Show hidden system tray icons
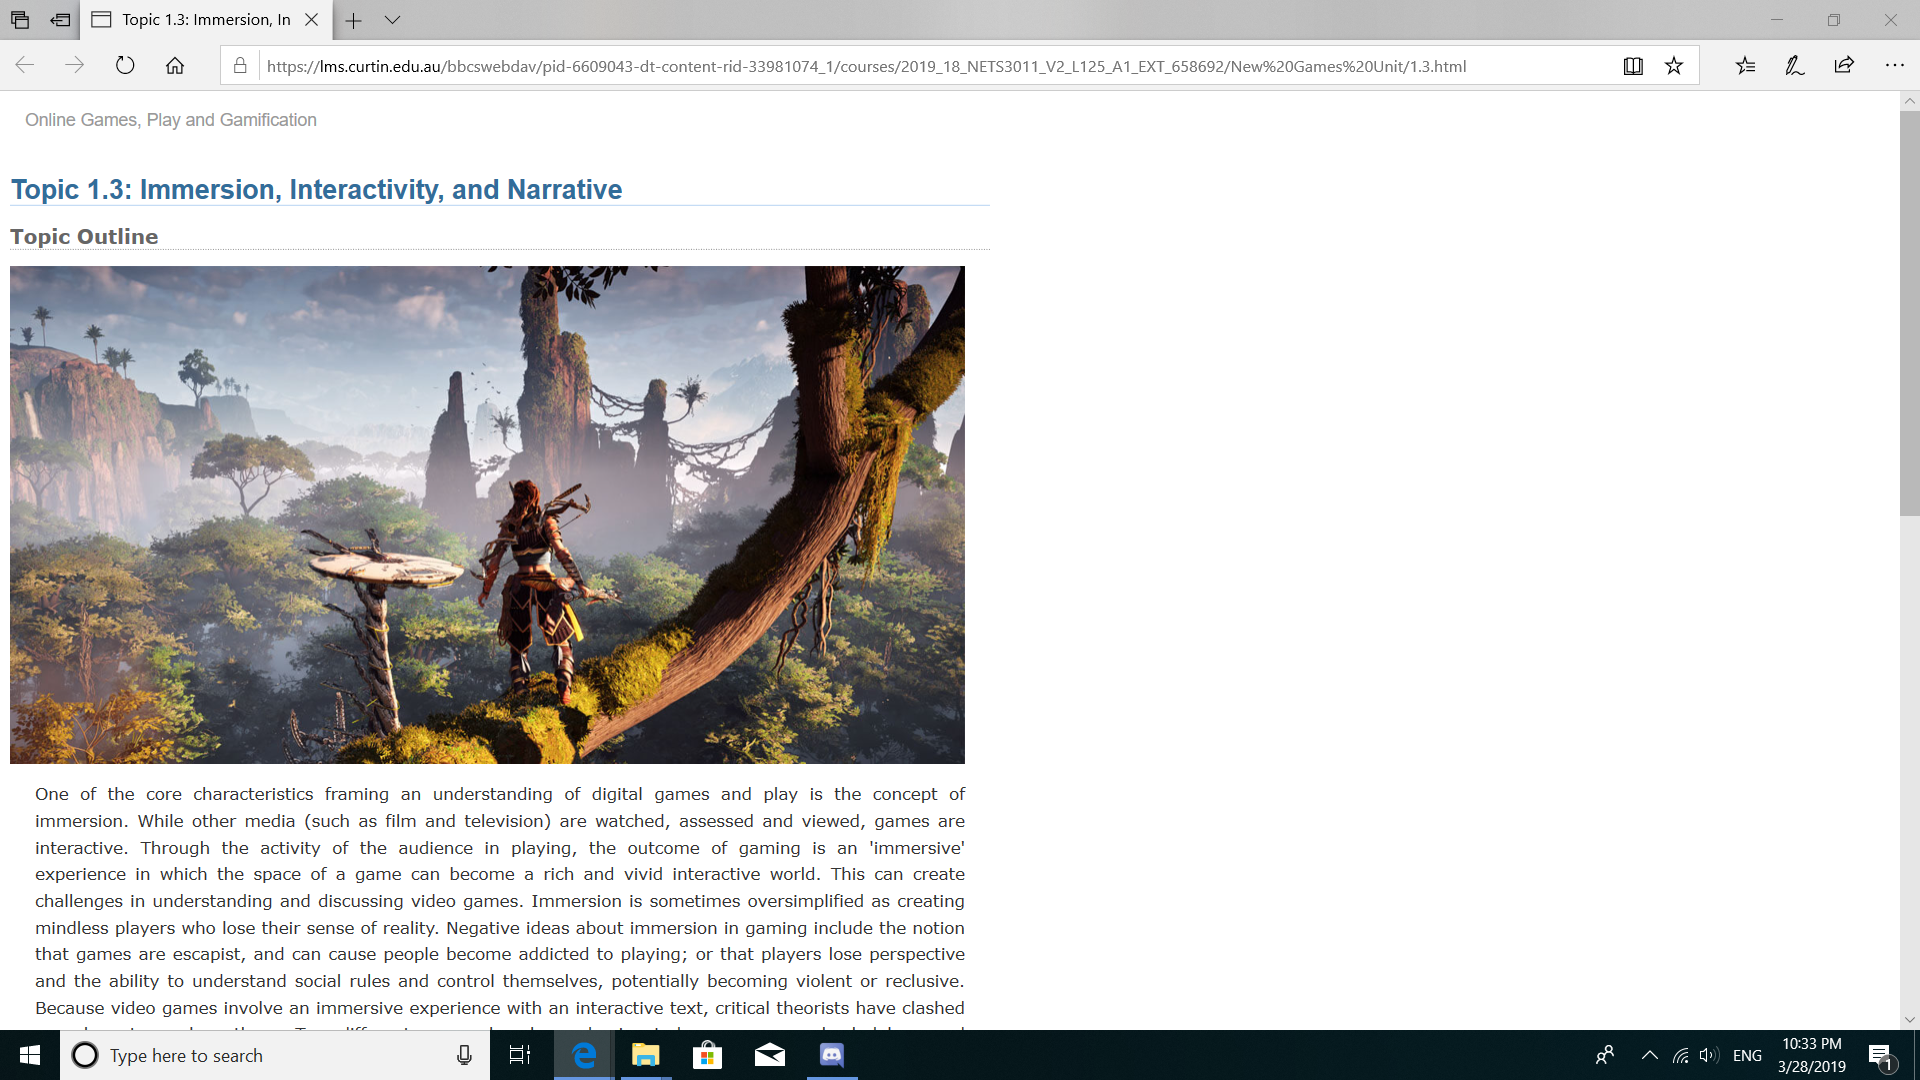 1650,1055
